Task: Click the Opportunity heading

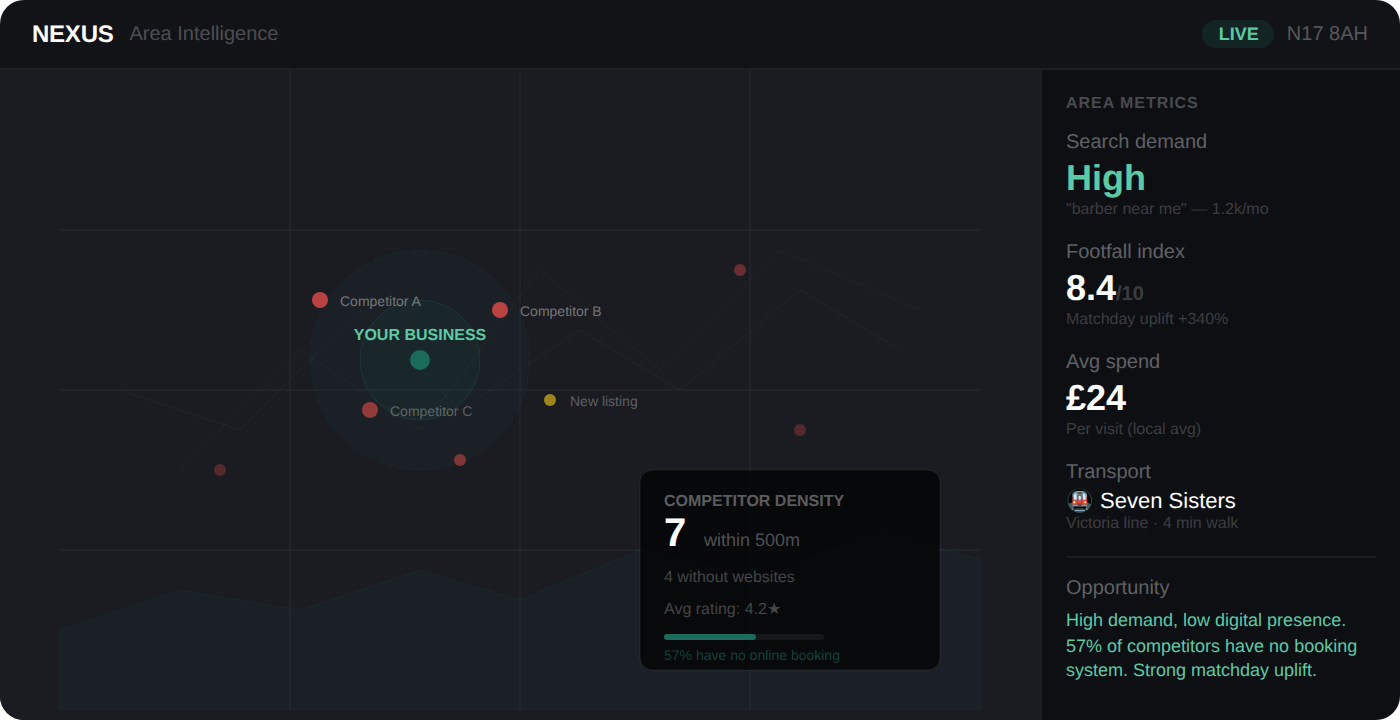Action: point(1117,588)
